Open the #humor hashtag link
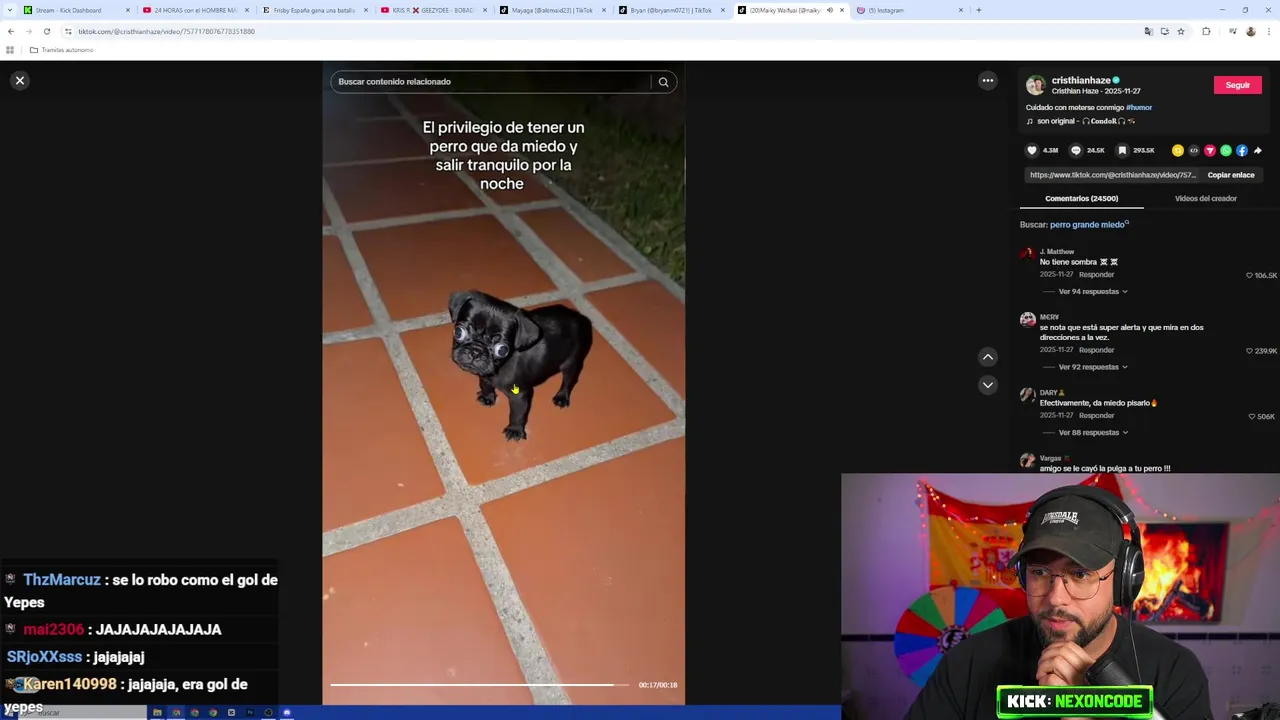The image size is (1280, 720). tap(1139, 107)
